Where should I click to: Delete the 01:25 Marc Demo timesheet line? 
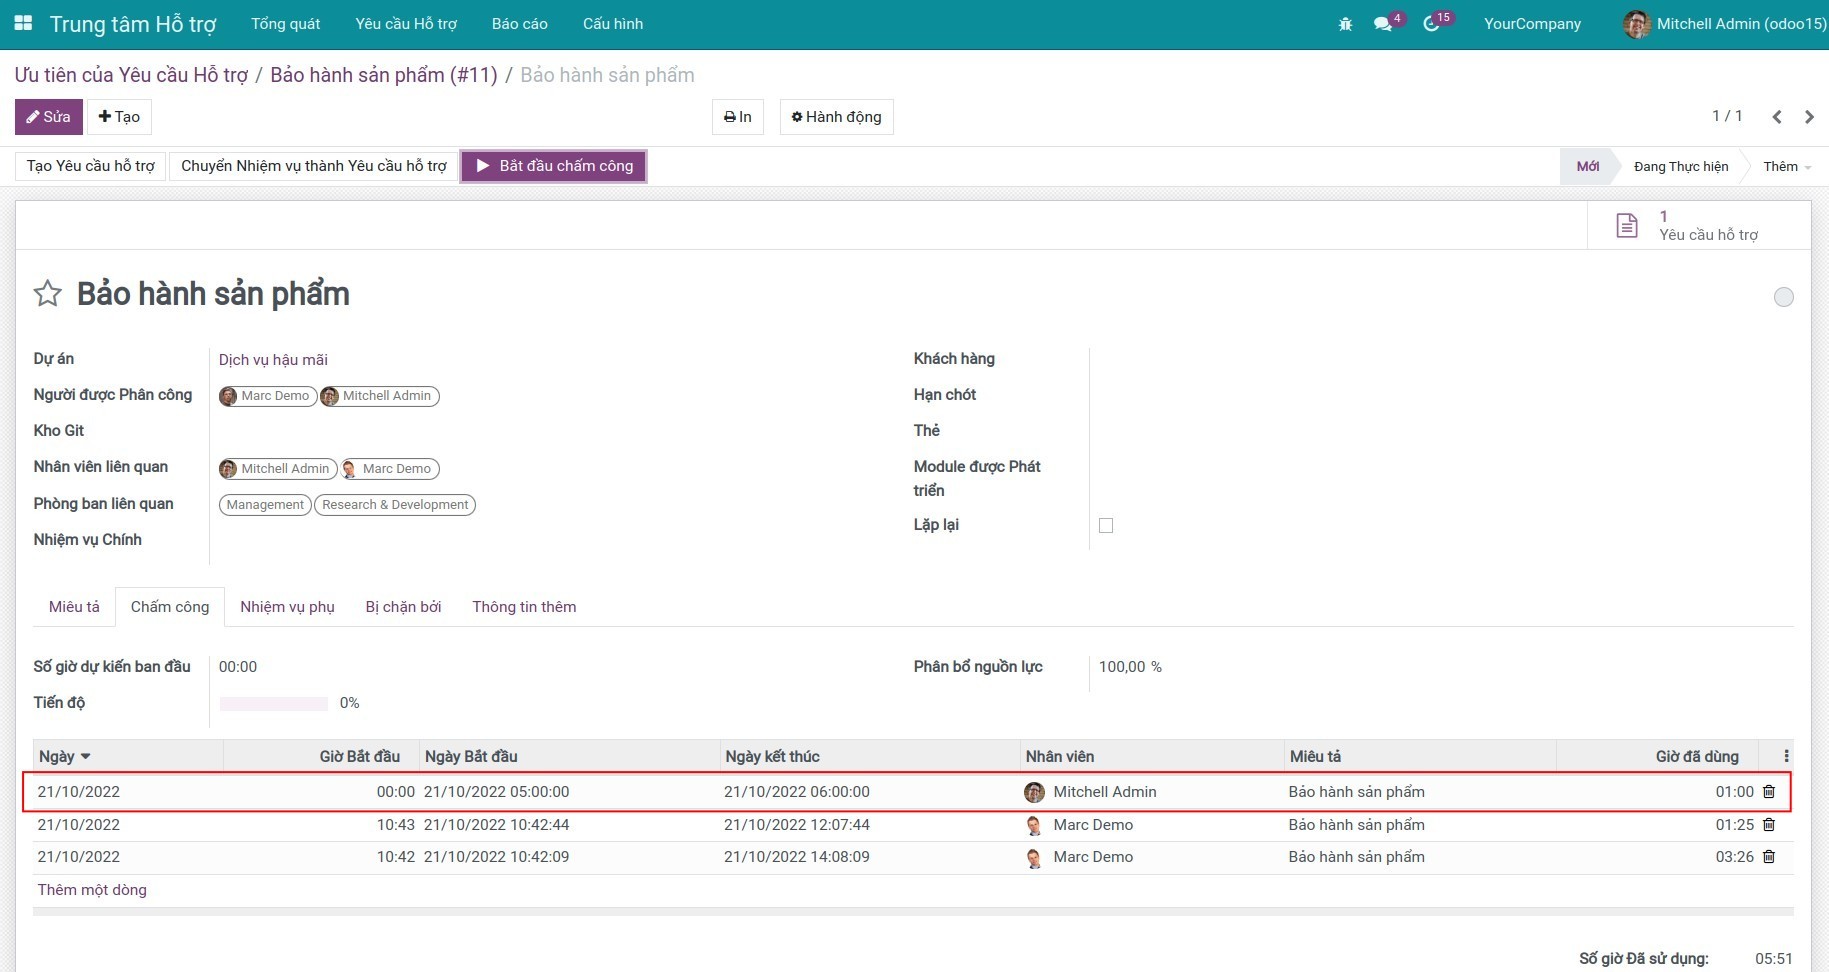click(1769, 825)
